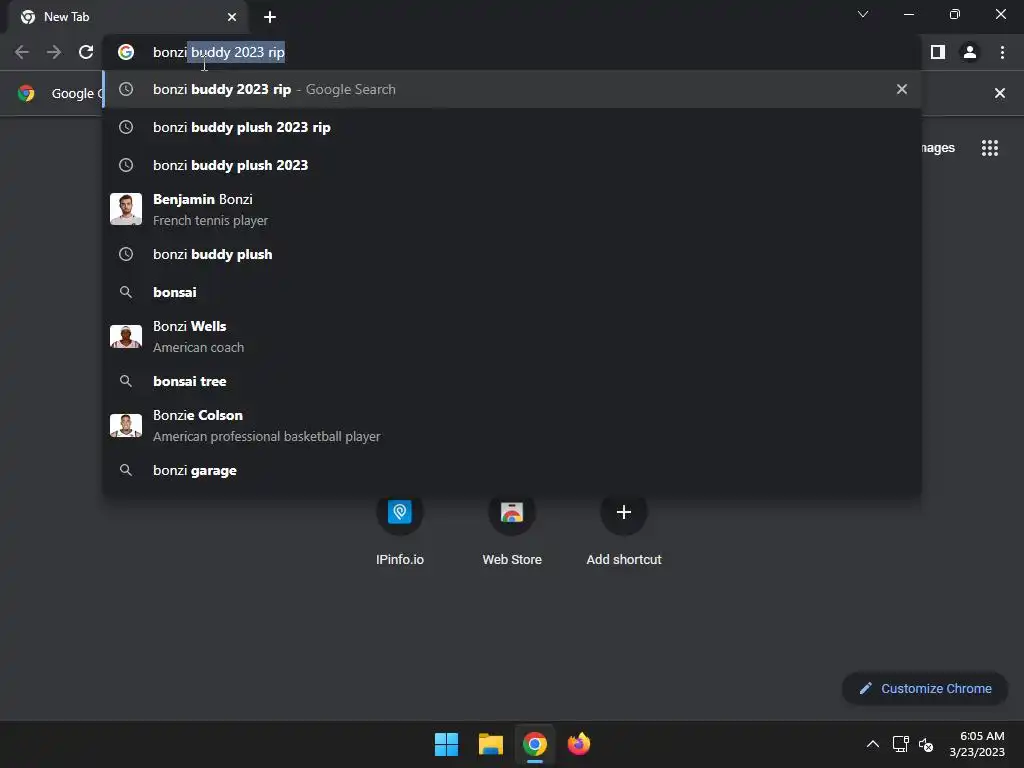
Task: Open a new tab with the plus icon
Action: pos(270,17)
